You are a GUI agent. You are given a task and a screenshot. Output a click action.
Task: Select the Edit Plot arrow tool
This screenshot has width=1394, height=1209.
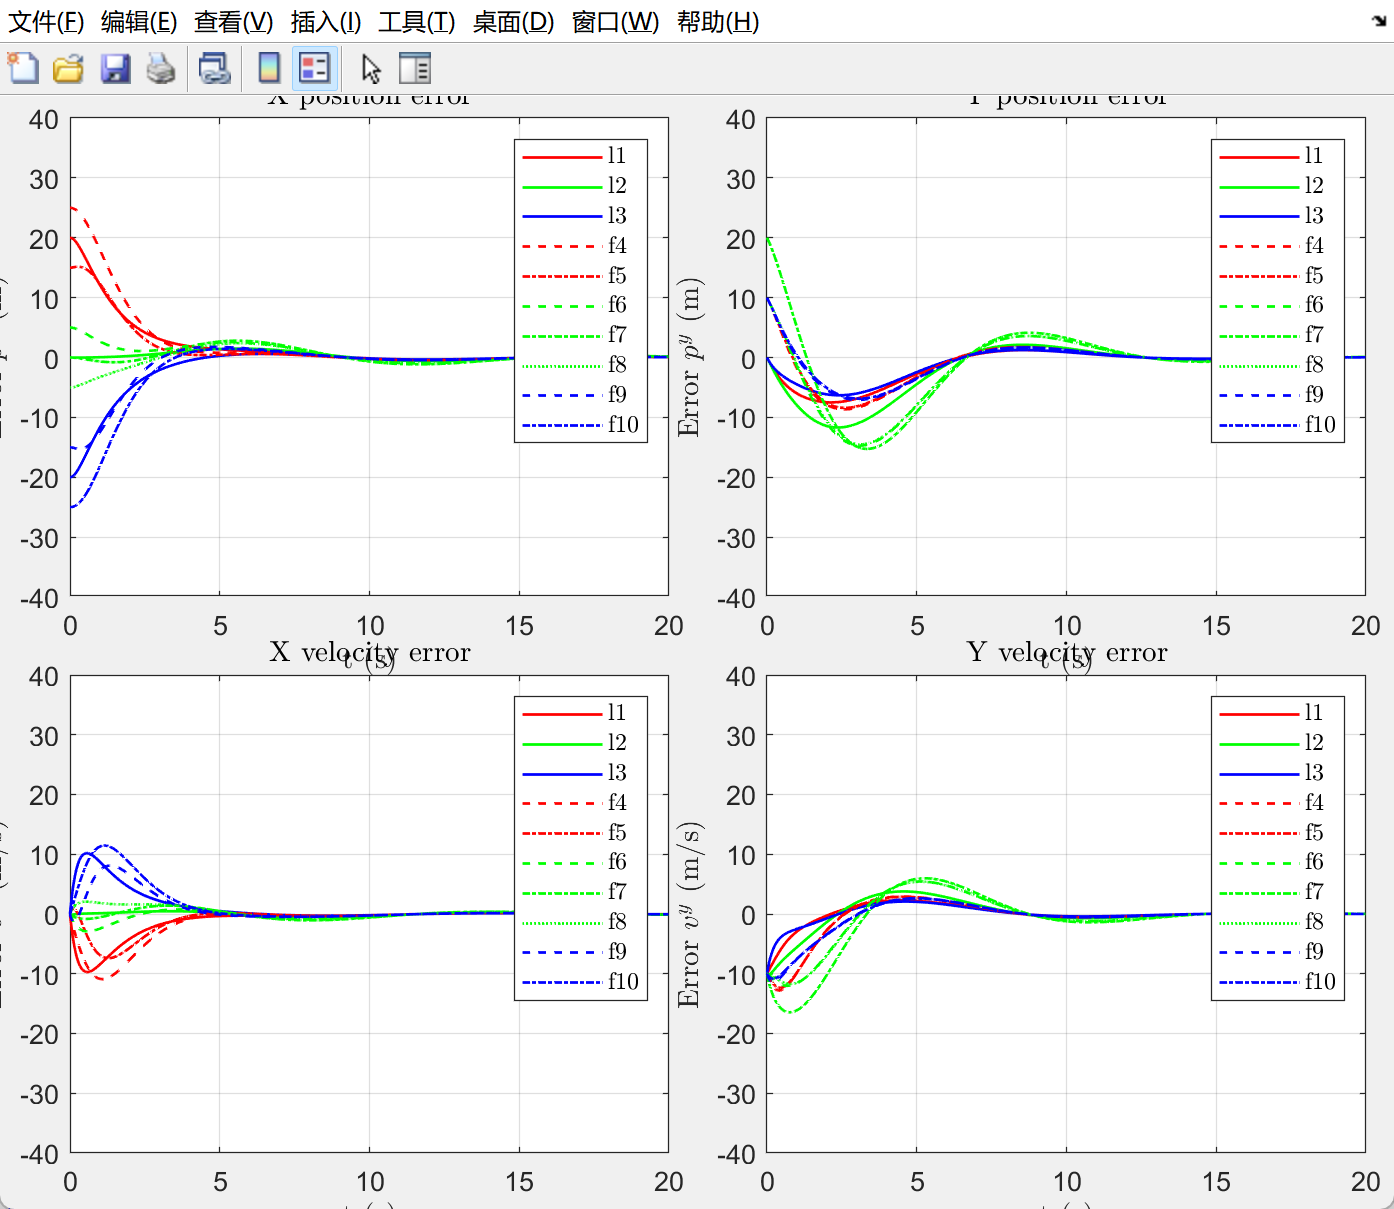click(371, 68)
